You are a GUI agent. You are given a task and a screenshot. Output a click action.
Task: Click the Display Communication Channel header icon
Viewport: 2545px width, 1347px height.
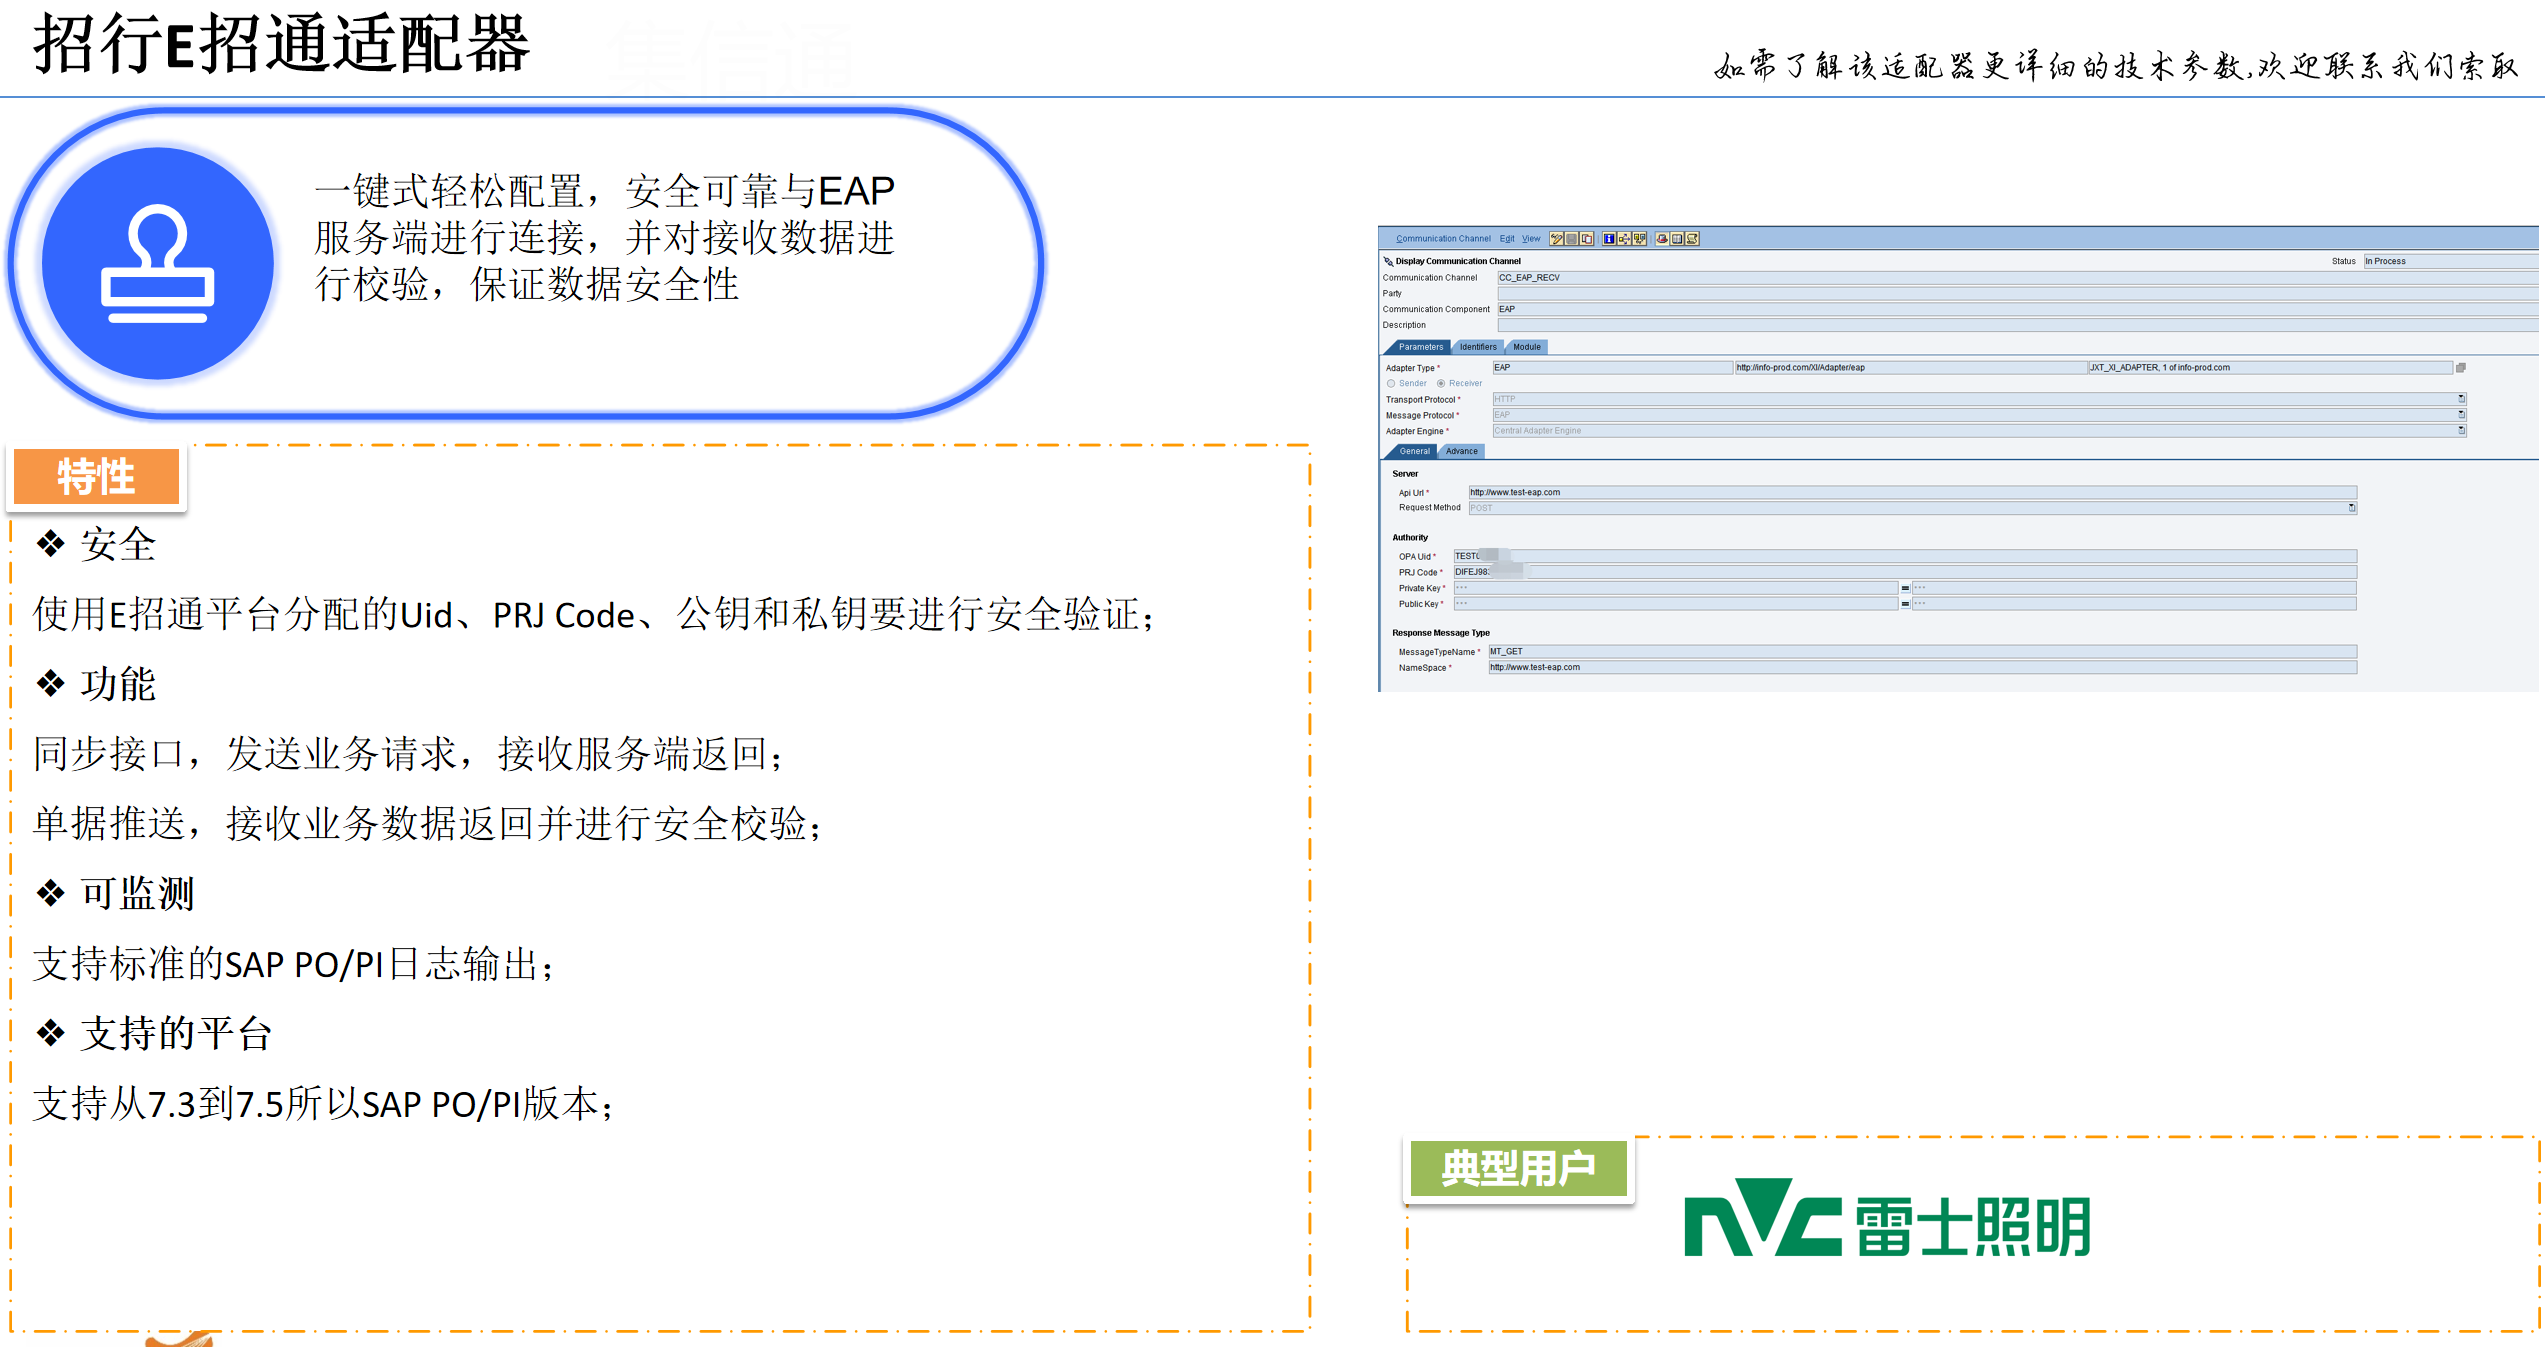1388,261
